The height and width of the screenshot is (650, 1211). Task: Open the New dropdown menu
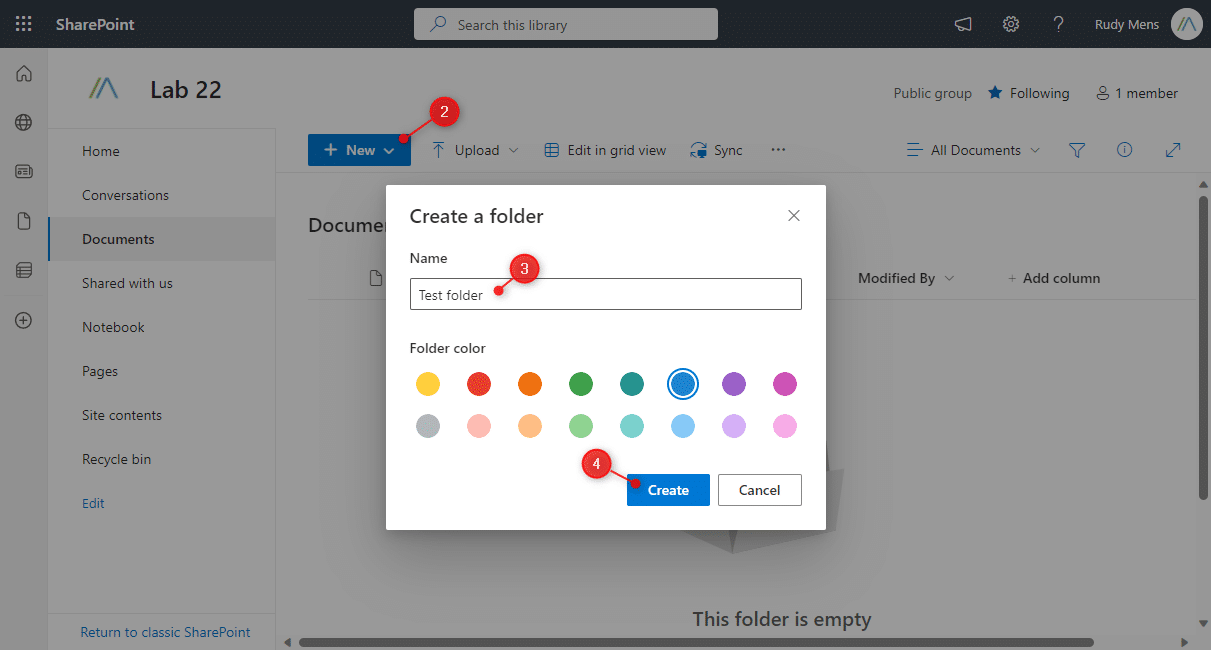(x=359, y=149)
